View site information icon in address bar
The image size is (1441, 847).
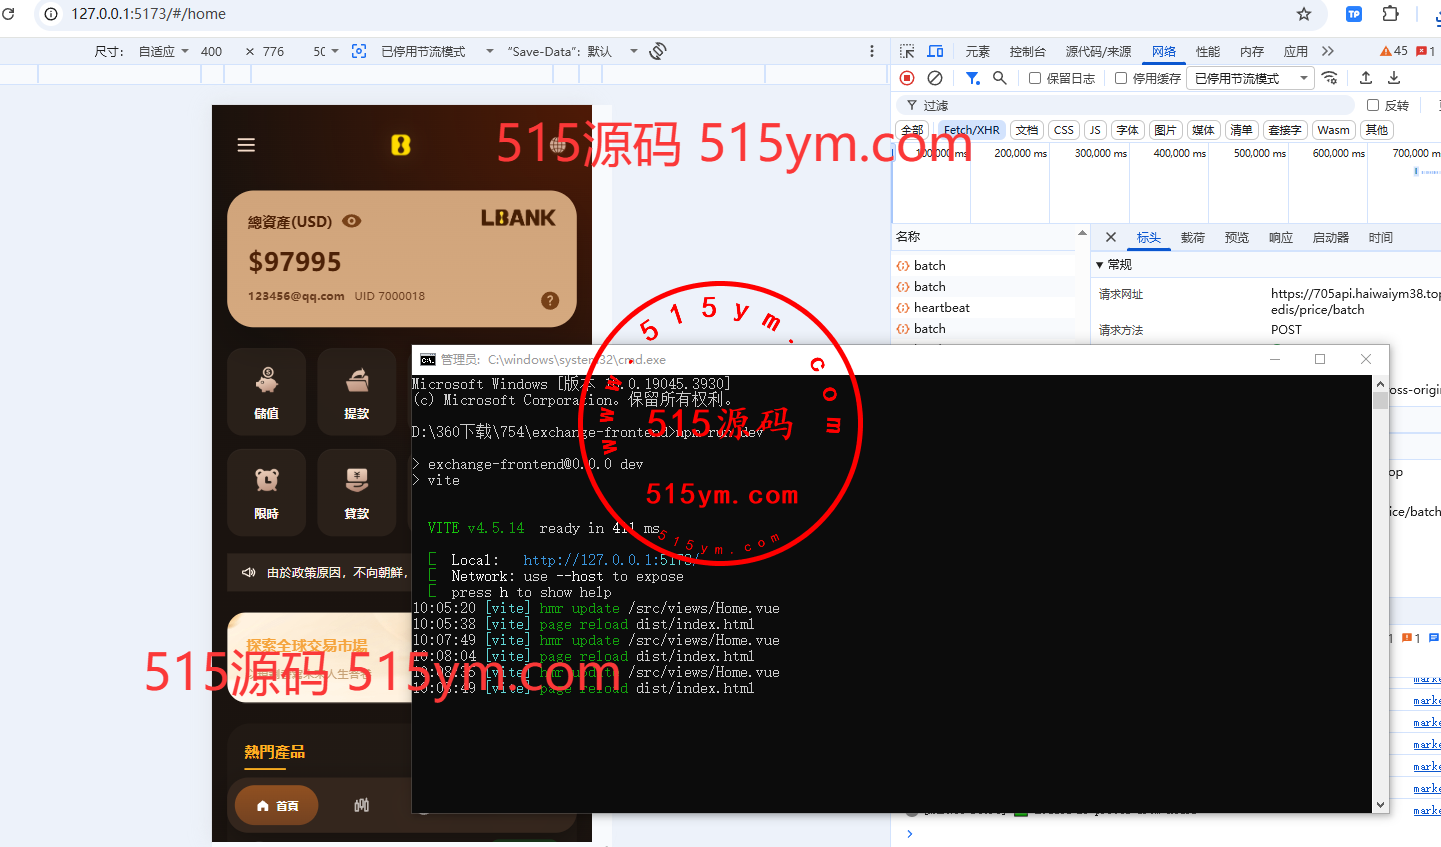(51, 14)
